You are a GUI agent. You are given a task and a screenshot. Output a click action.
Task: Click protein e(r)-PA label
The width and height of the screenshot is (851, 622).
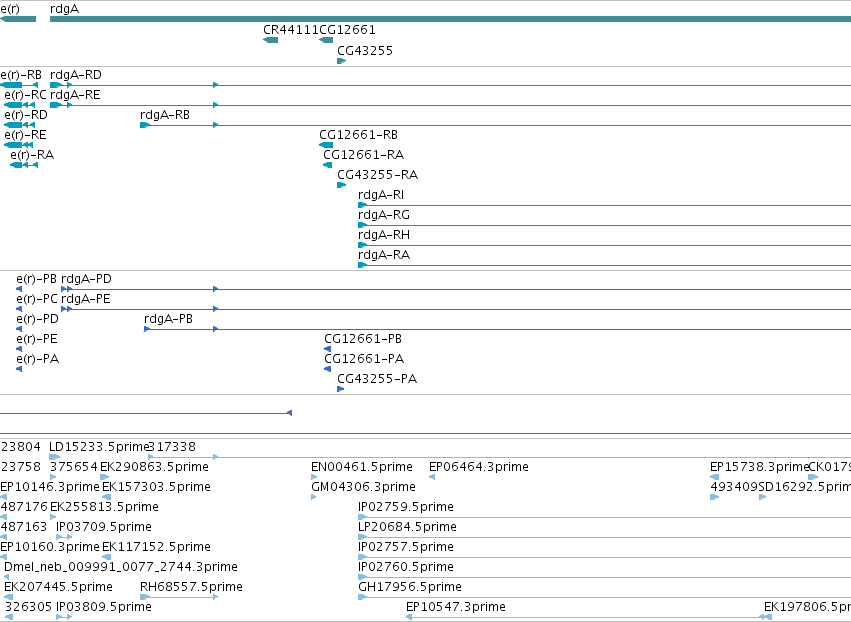click(37, 360)
